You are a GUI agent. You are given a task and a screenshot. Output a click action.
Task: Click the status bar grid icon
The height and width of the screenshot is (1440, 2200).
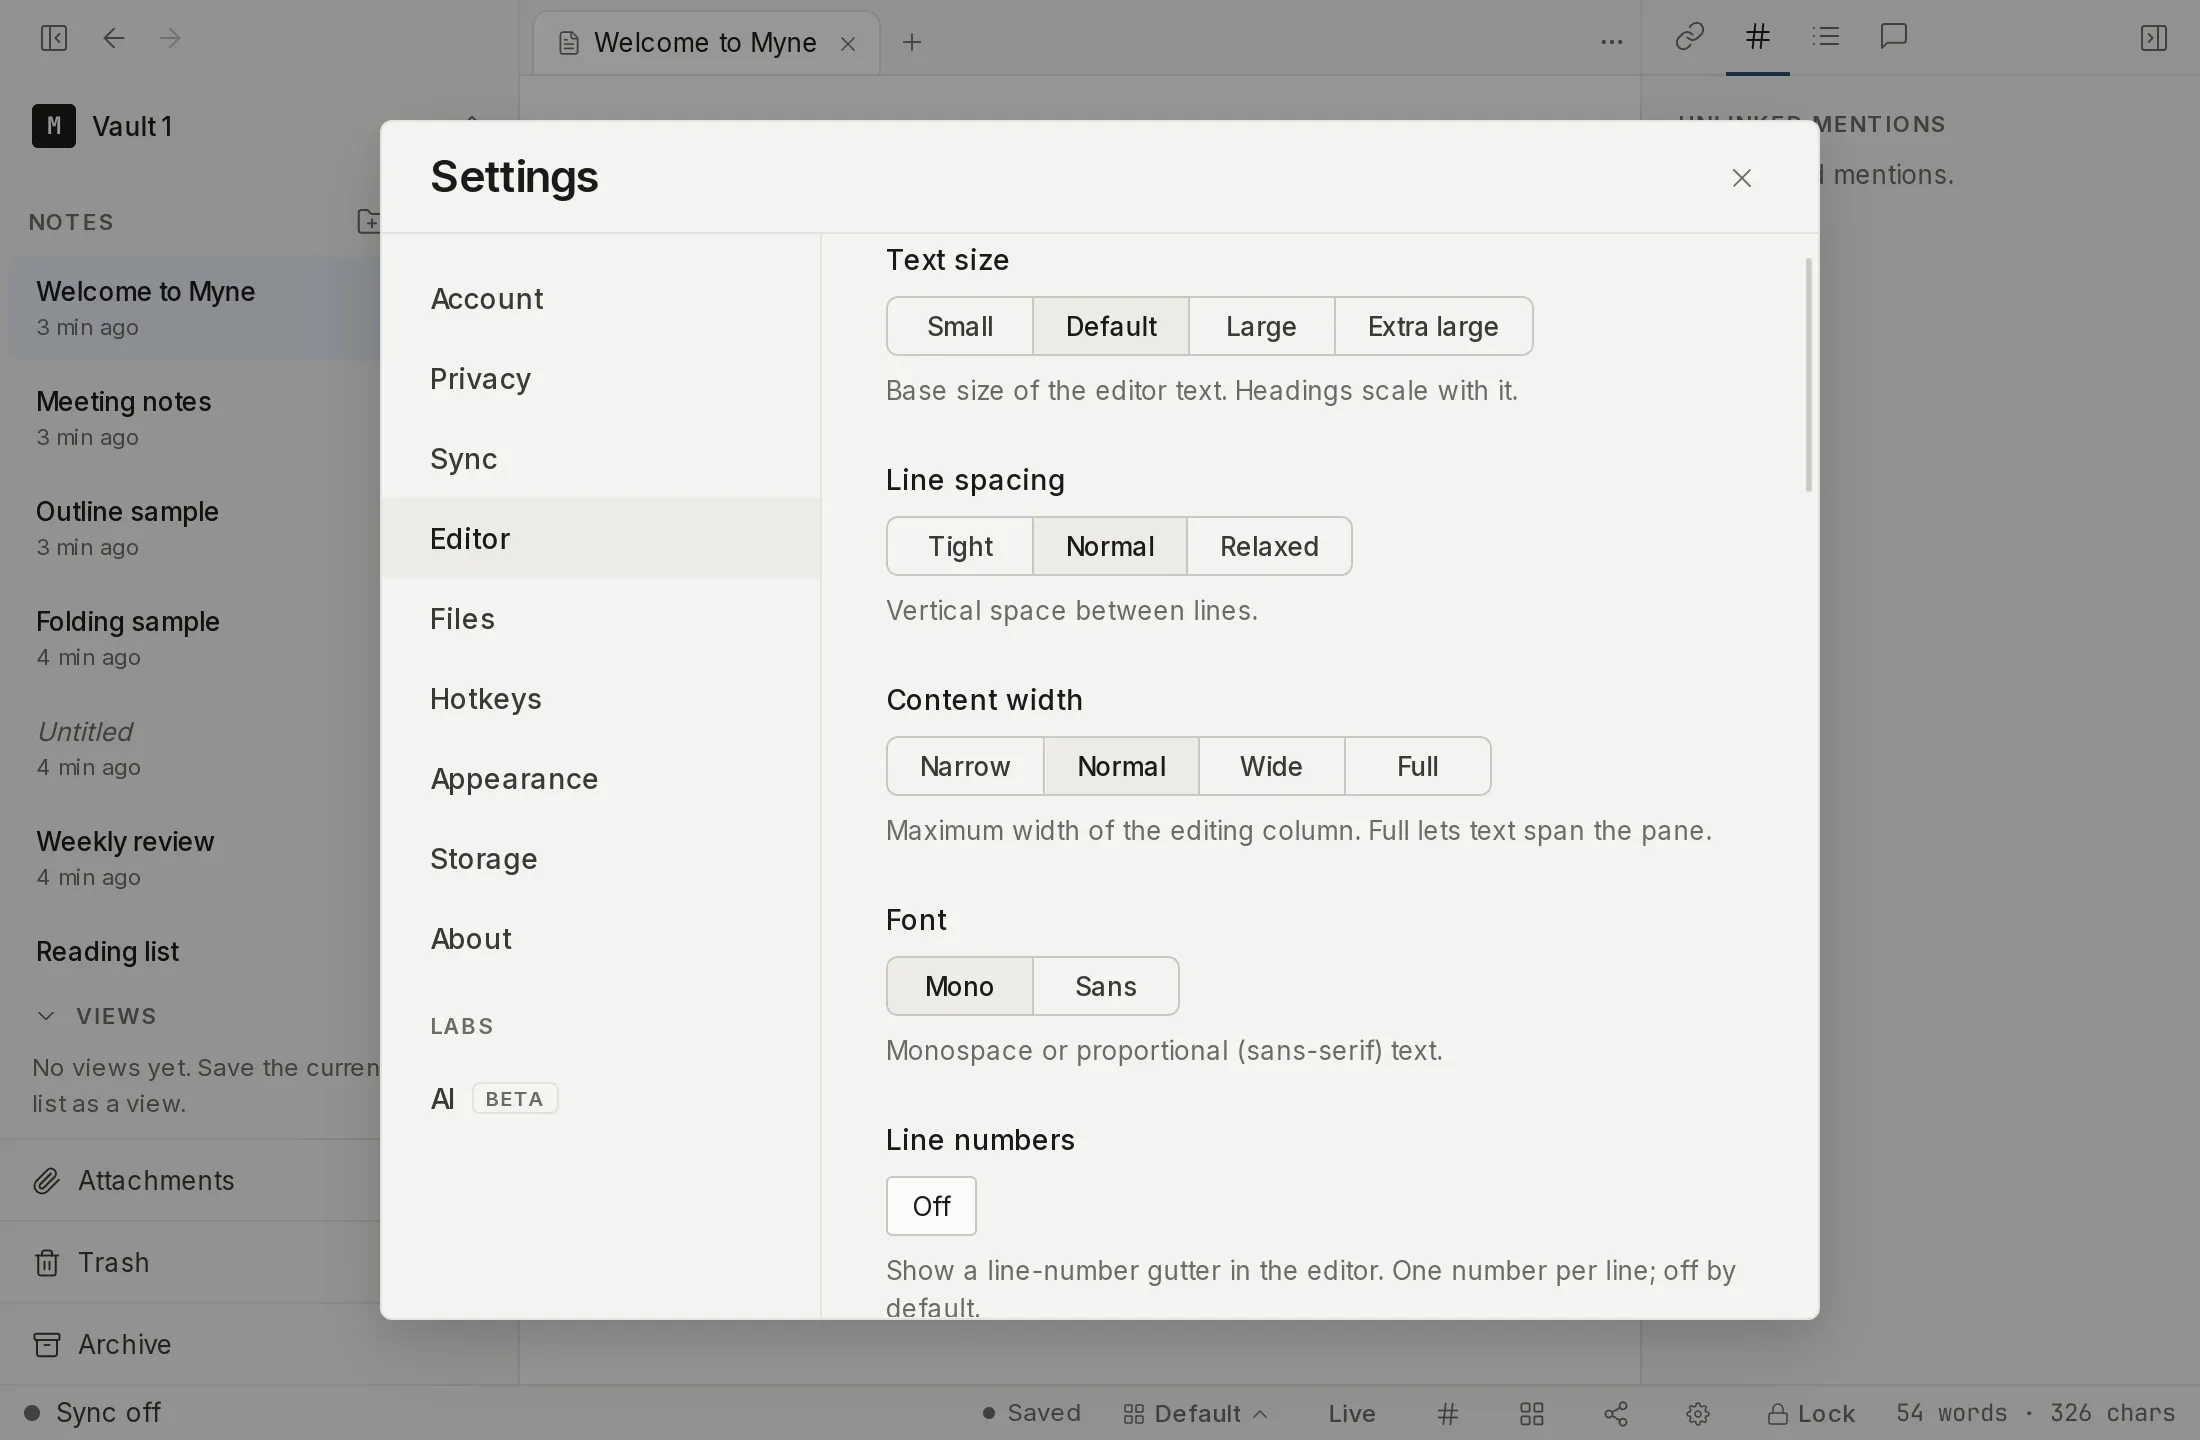1531,1413
